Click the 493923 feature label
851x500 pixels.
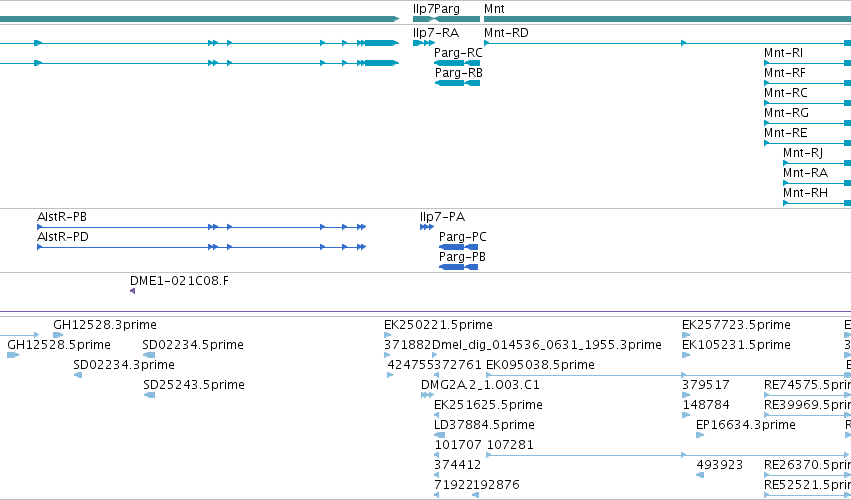pos(720,465)
